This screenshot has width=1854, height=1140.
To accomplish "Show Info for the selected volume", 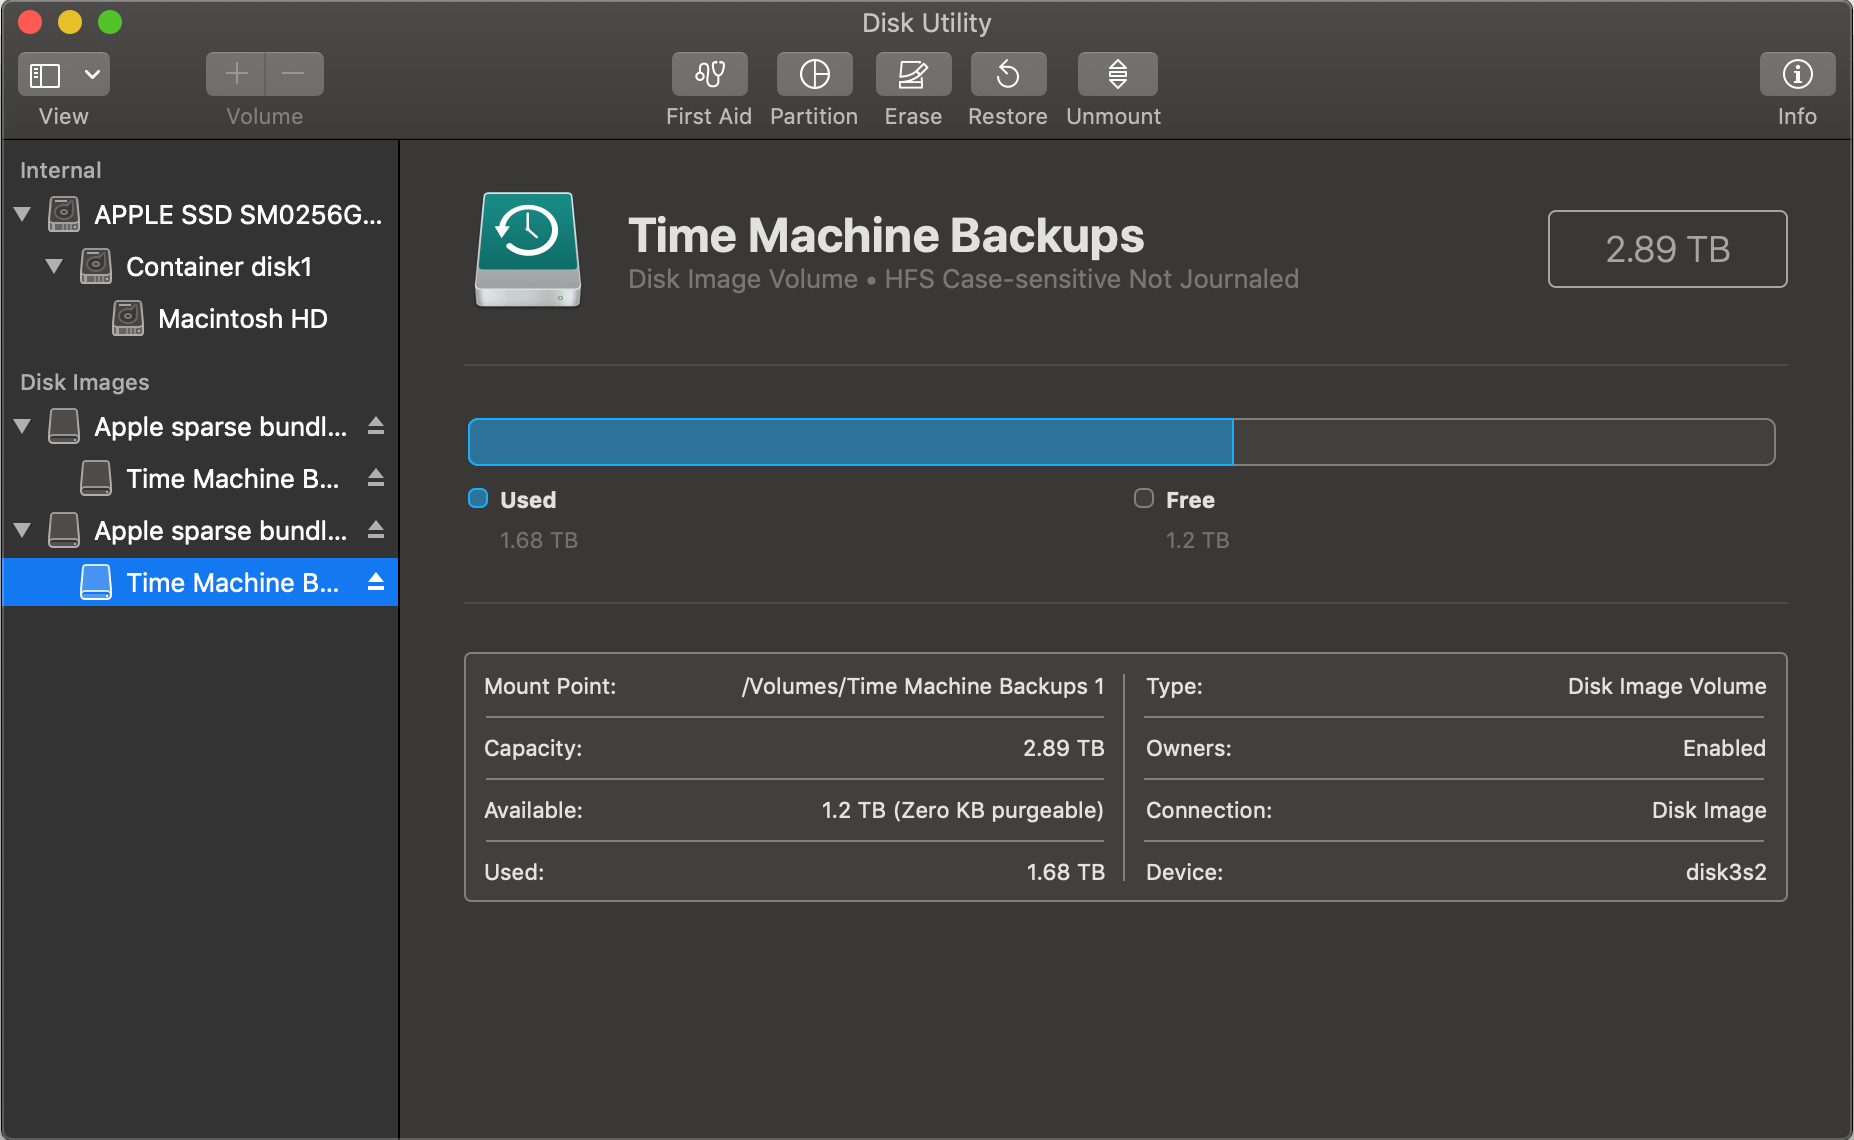I will pyautogui.click(x=1797, y=73).
